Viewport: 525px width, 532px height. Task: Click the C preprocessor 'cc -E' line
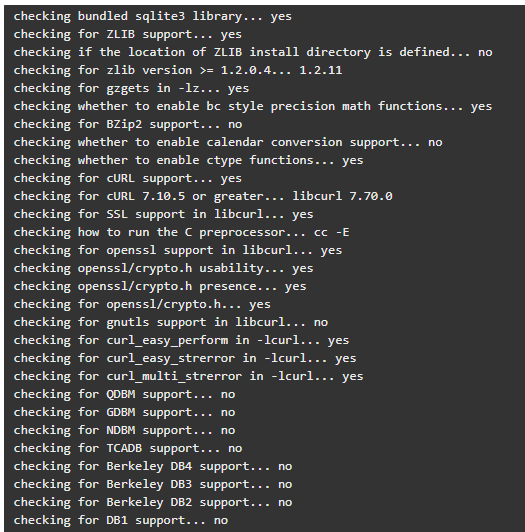[x=181, y=232]
